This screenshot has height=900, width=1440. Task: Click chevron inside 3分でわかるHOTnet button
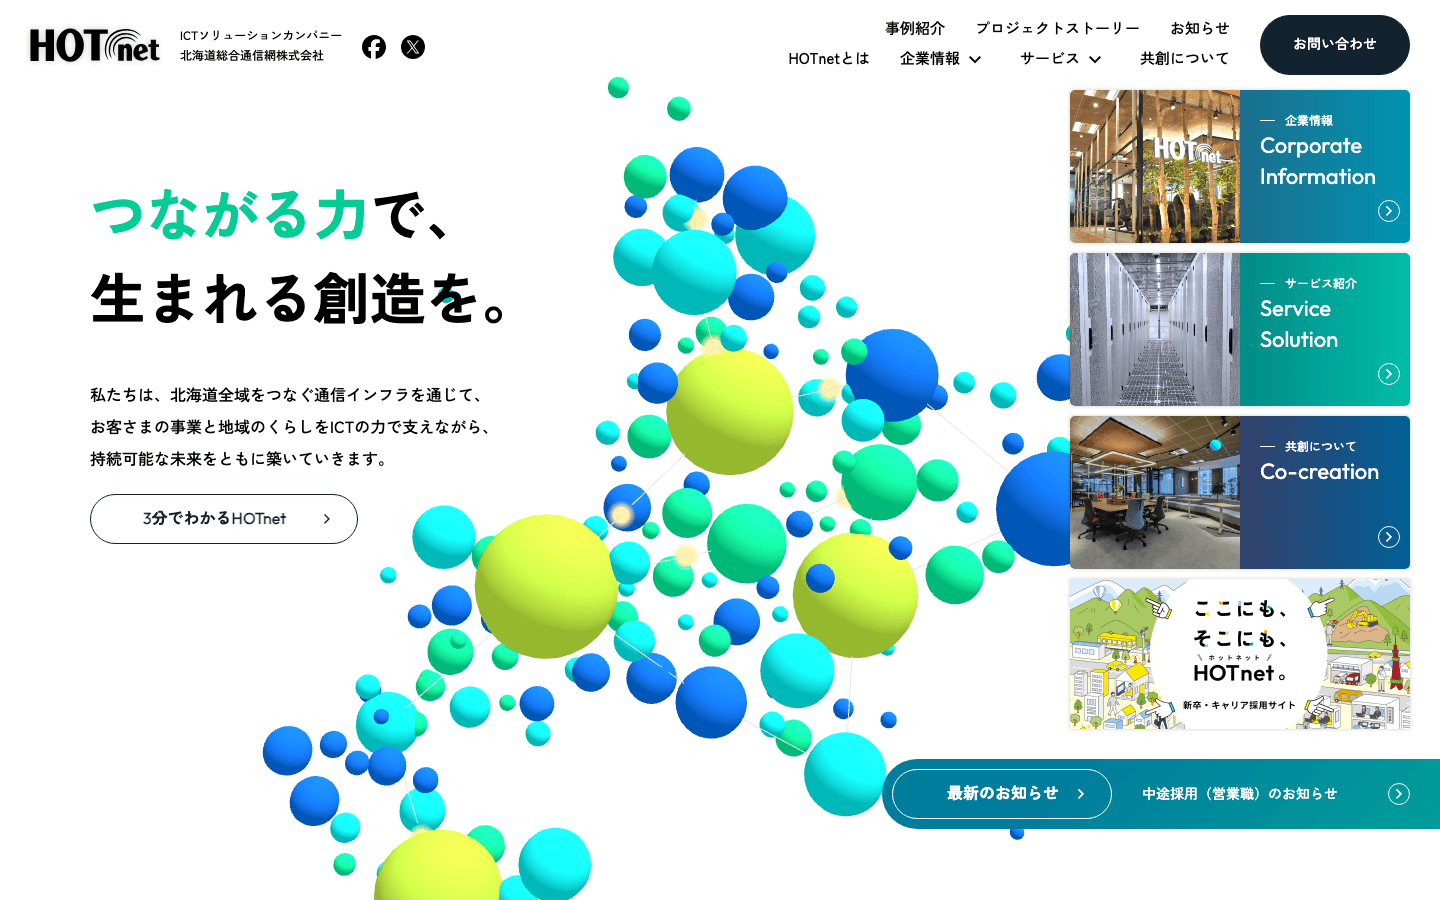326,519
